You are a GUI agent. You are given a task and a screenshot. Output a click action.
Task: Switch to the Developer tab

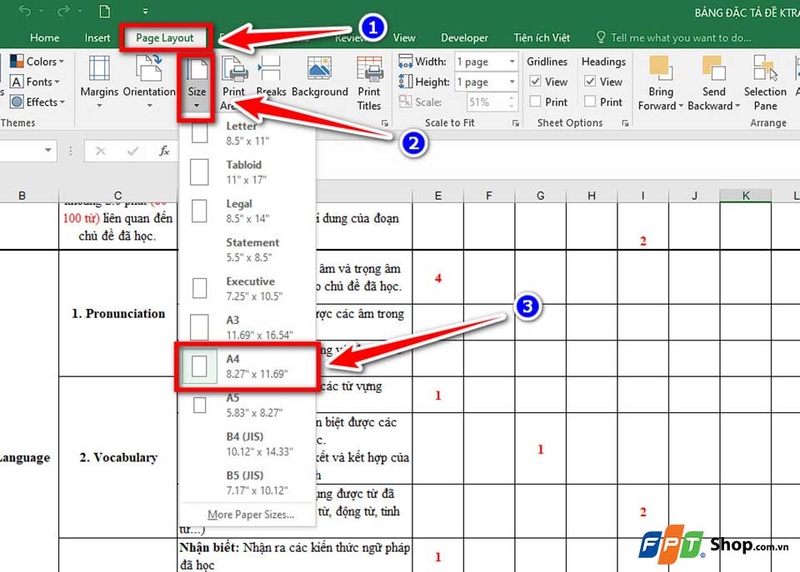point(464,38)
